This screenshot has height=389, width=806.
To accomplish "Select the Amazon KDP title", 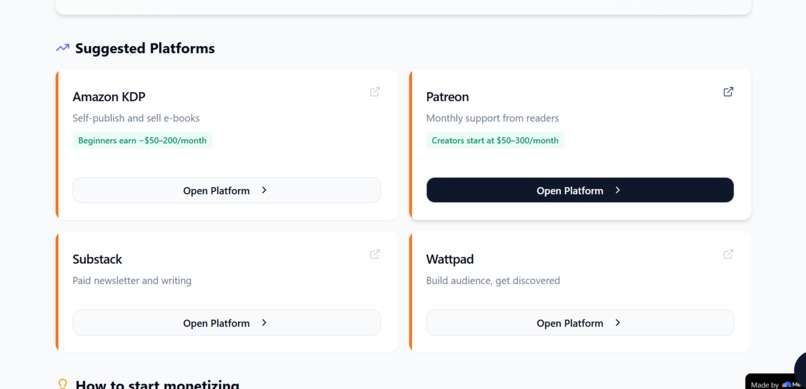I will (x=109, y=97).
